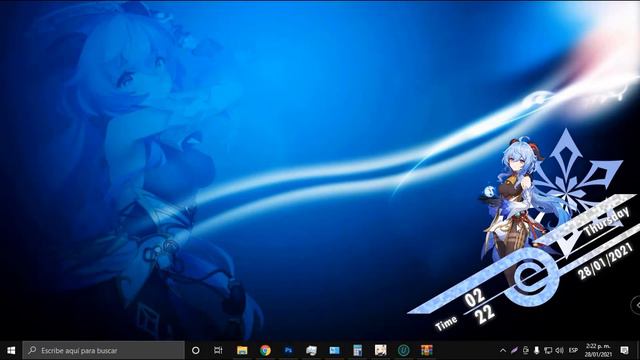Click the 'Thursday' label on the clock widget
The image size is (640, 360).
(x=607, y=222)
